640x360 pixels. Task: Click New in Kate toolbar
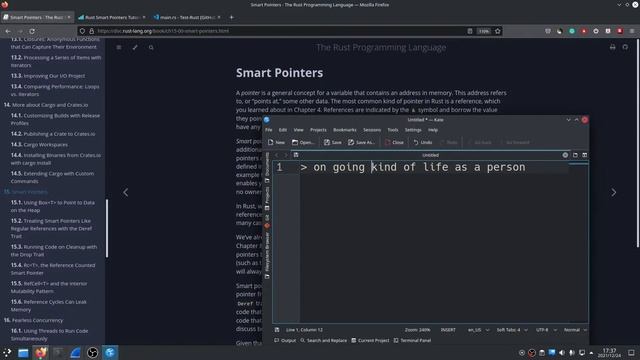(x=276, y=142)
